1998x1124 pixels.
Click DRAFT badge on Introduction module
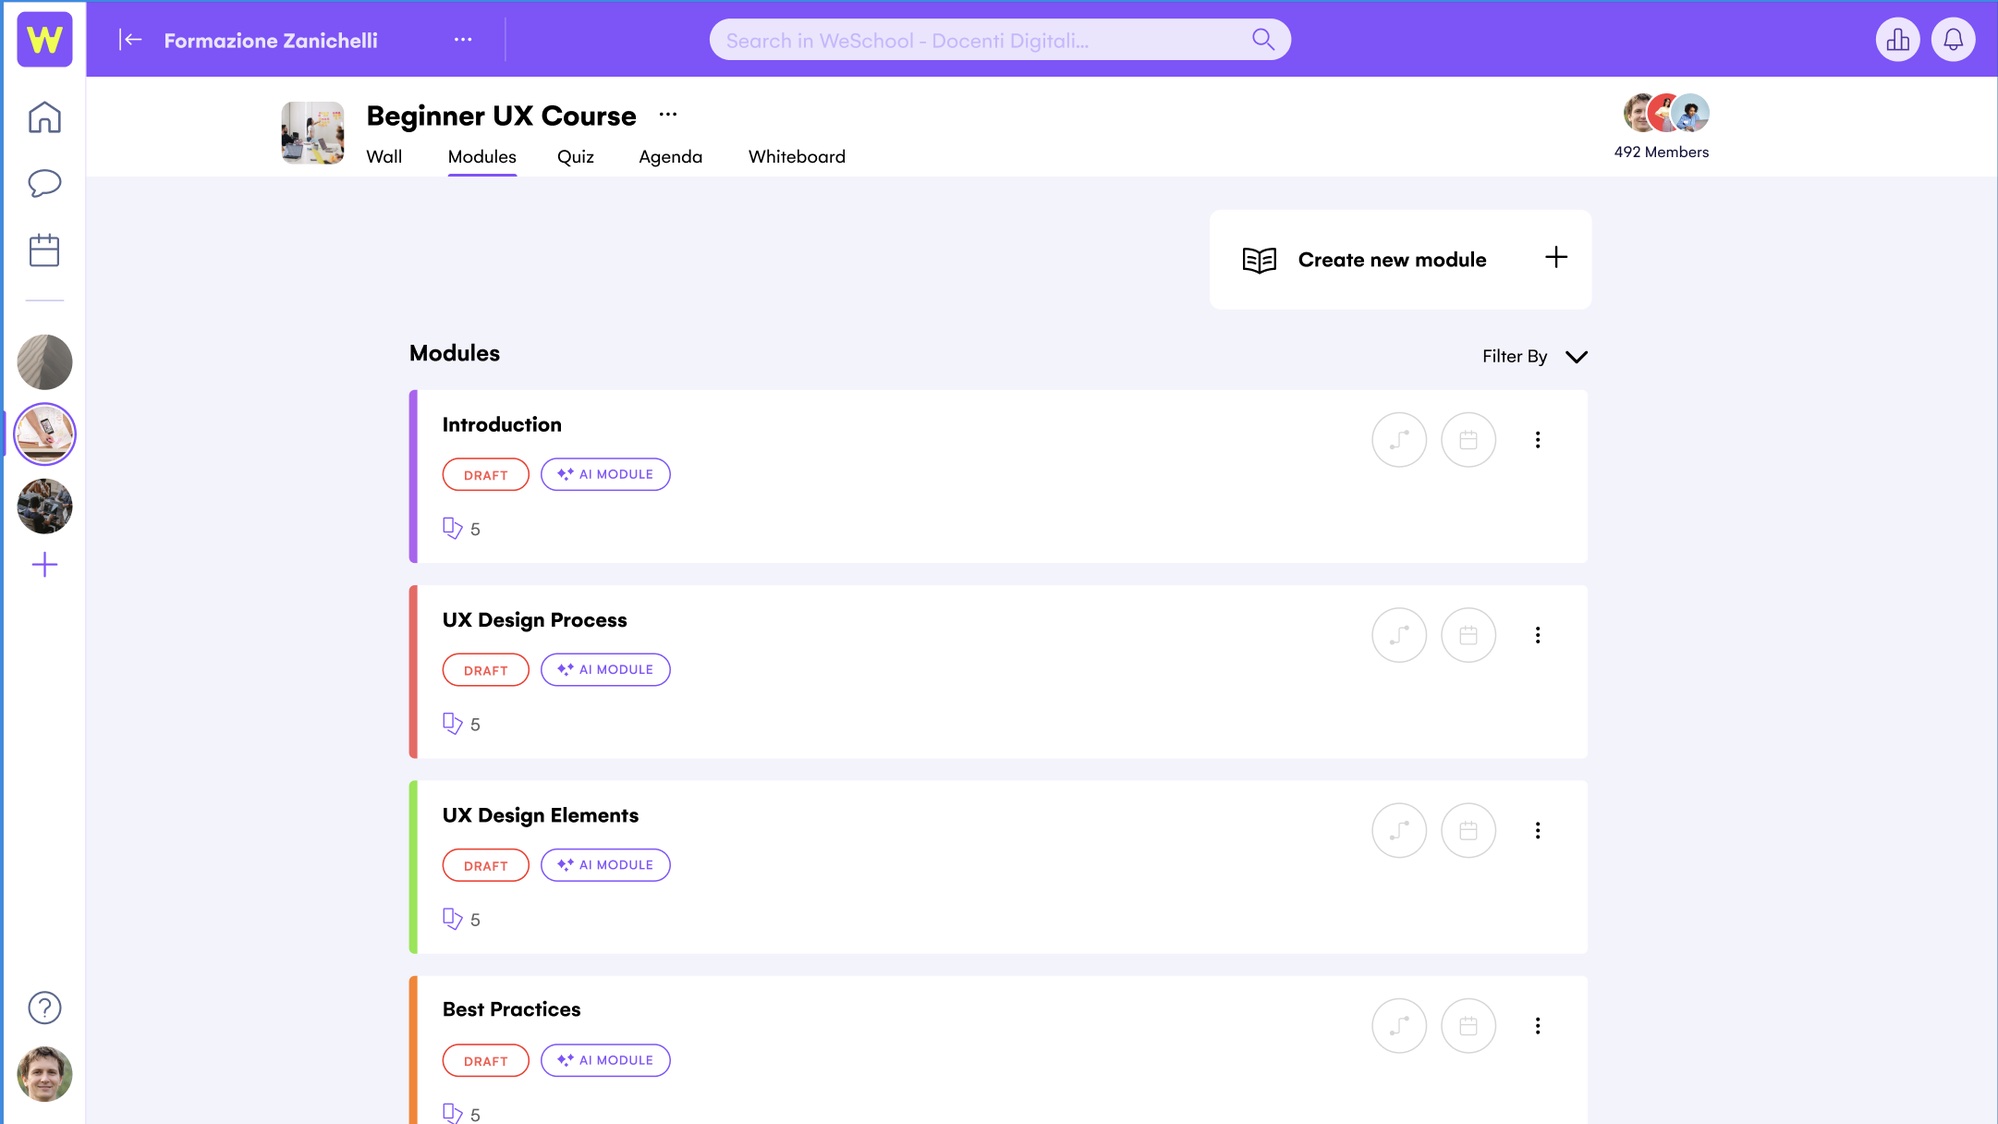coord(485,475)
